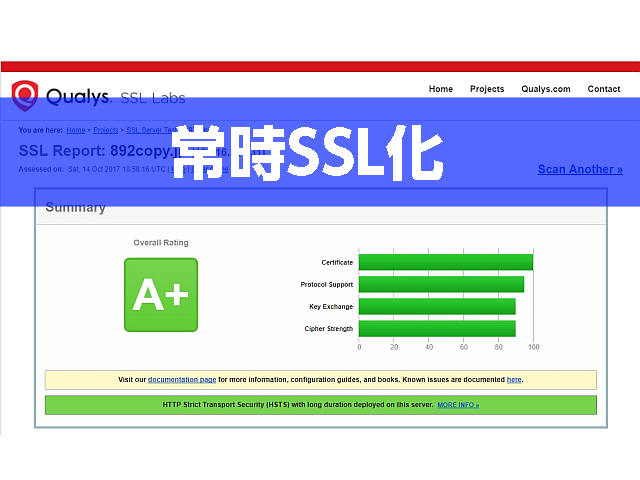Click the Home breadcrumb link
Screen dimensions: 640x480
(x=76, y=130)
